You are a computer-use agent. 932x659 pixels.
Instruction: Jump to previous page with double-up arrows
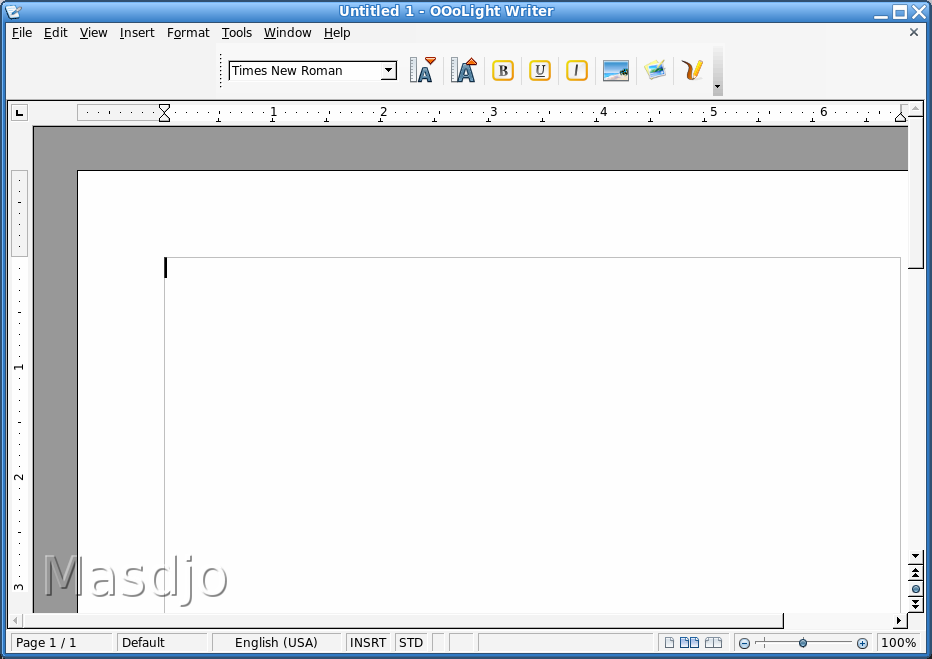915,573
